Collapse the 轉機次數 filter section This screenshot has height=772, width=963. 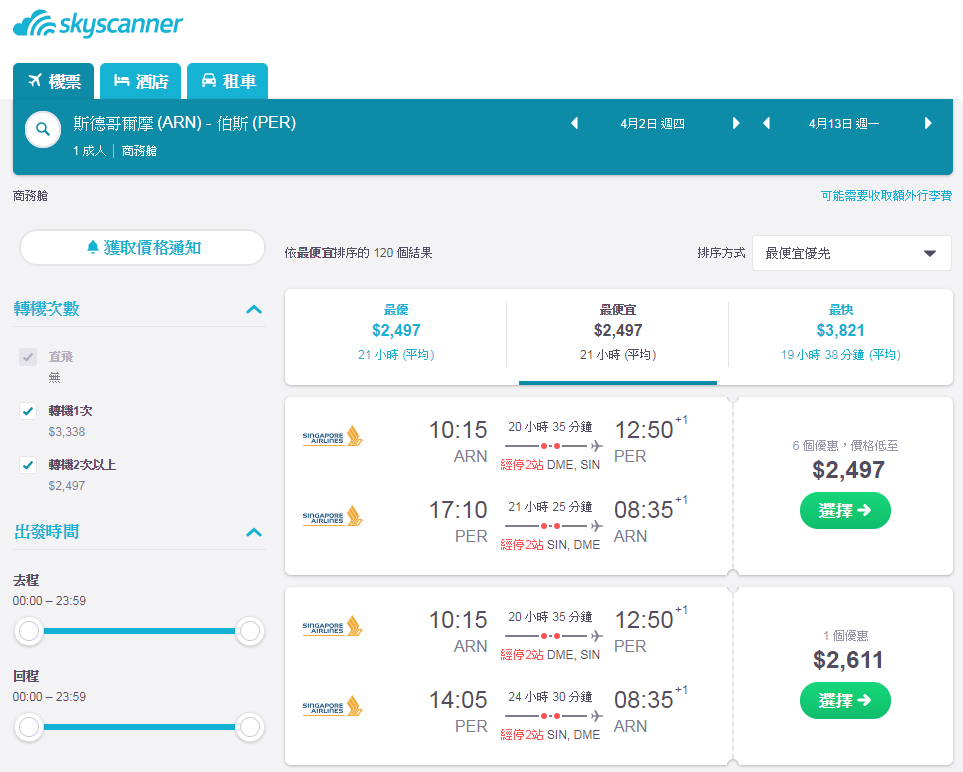pyautogui.click(x=254, y=309)
